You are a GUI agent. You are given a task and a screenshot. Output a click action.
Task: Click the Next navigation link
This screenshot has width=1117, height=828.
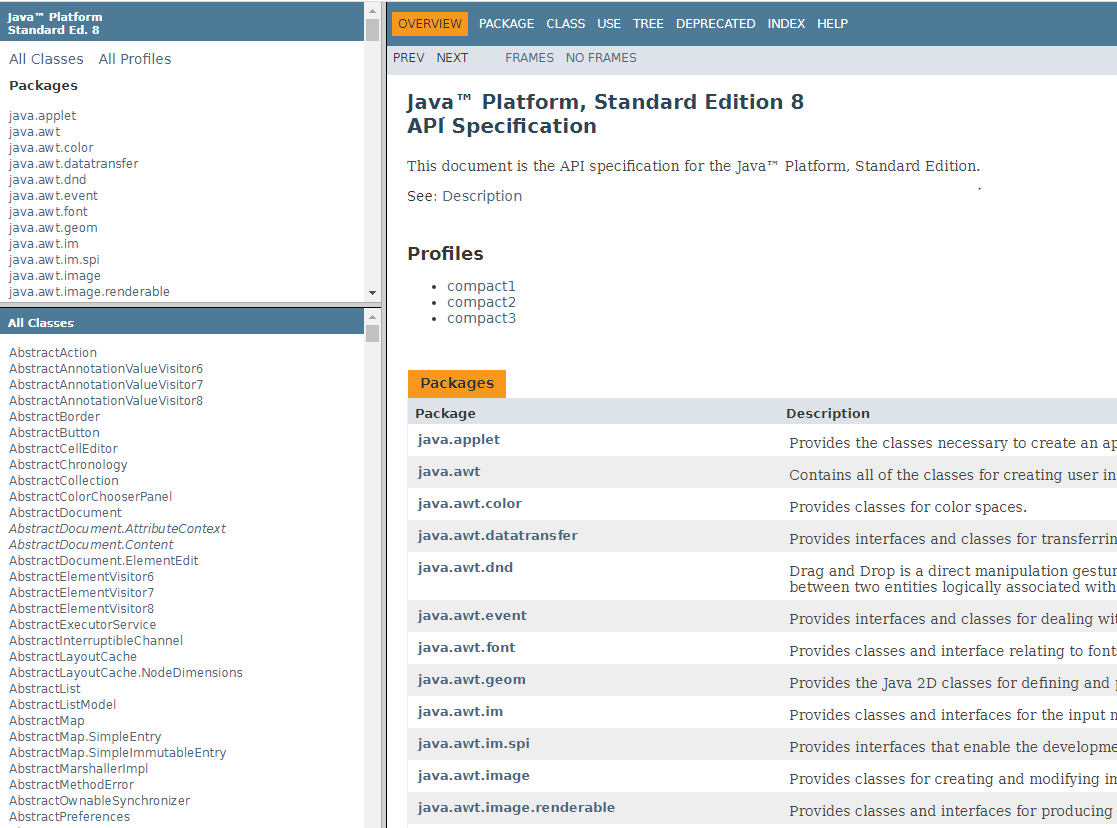point(452,58)
